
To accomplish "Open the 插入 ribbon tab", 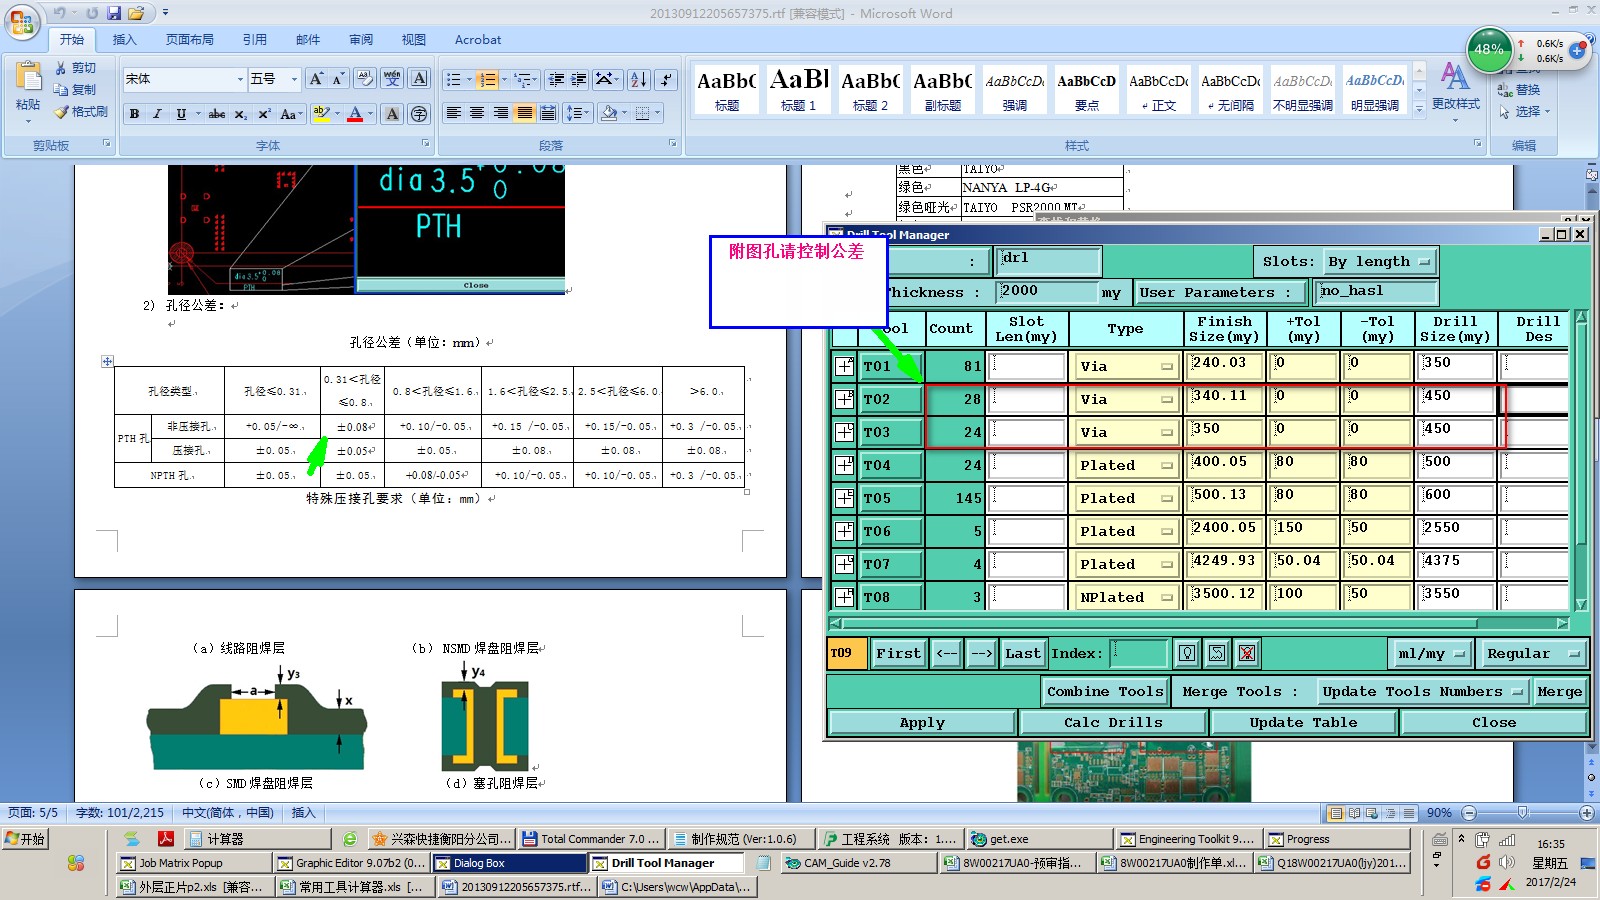I will coord(124,40).
